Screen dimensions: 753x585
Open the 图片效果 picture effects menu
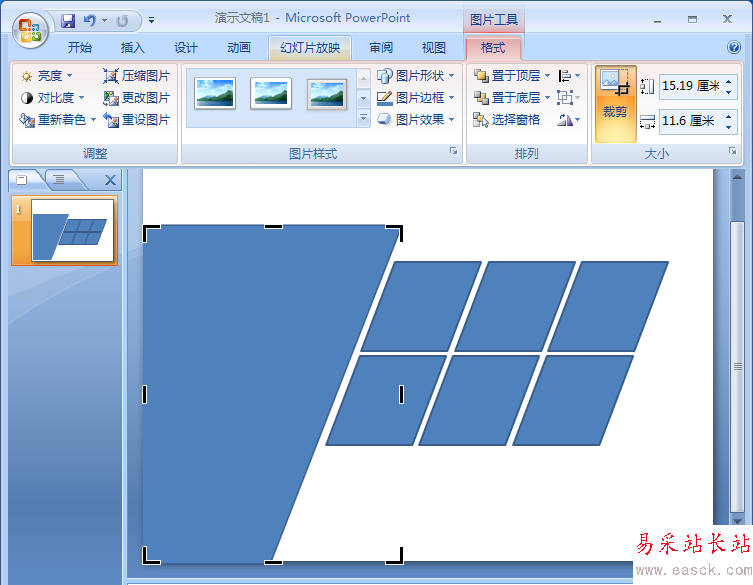coord(415,120)
